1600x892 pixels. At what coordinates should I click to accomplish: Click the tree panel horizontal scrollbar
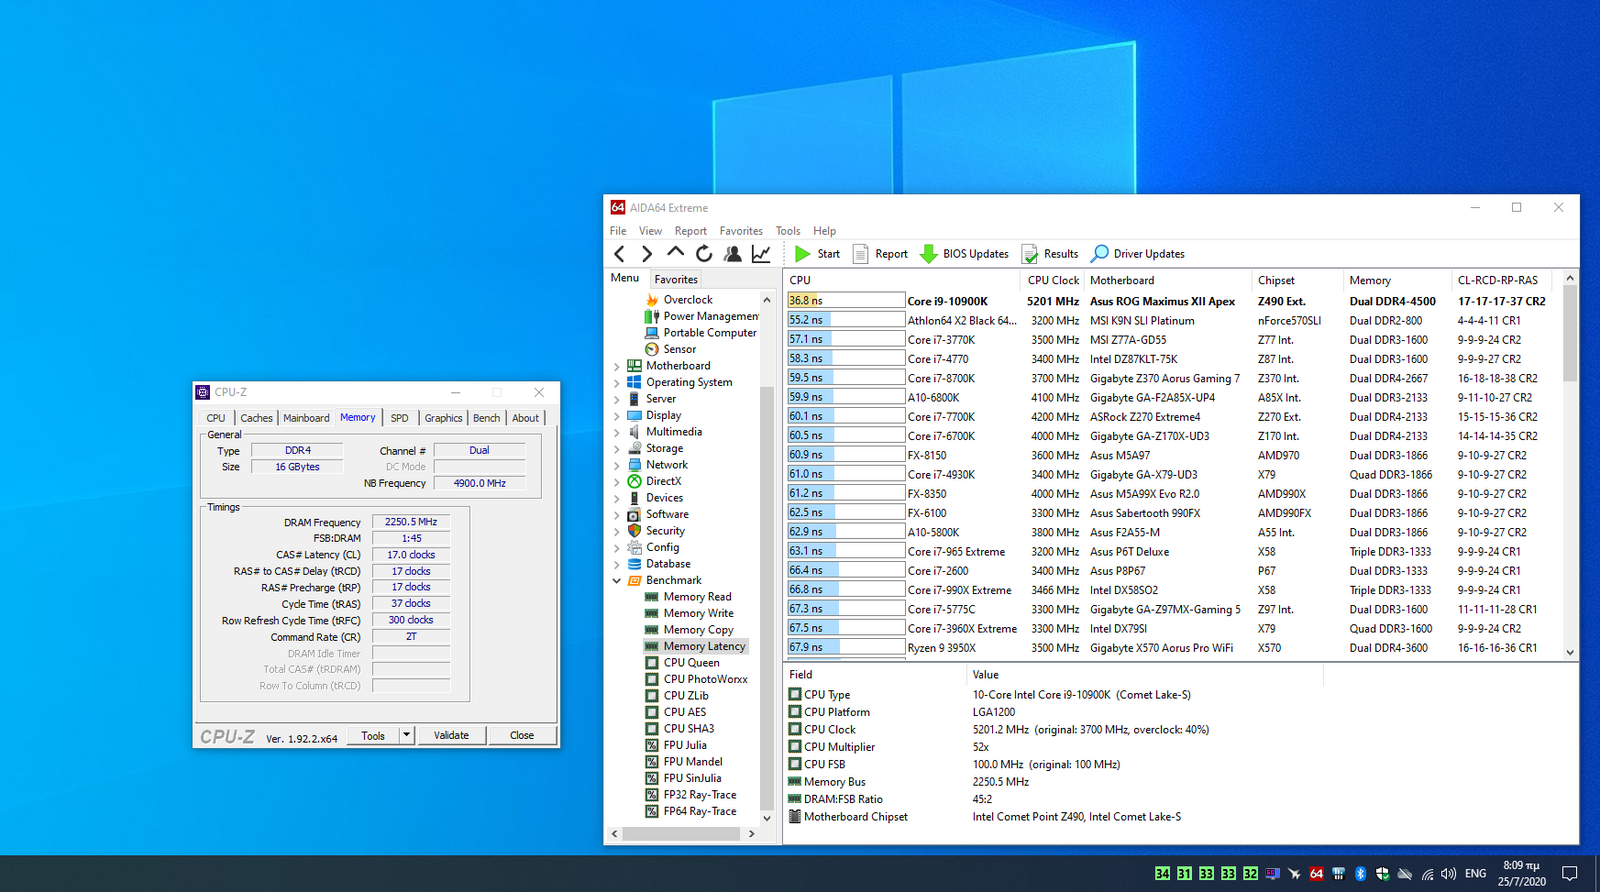pos(683,833)
